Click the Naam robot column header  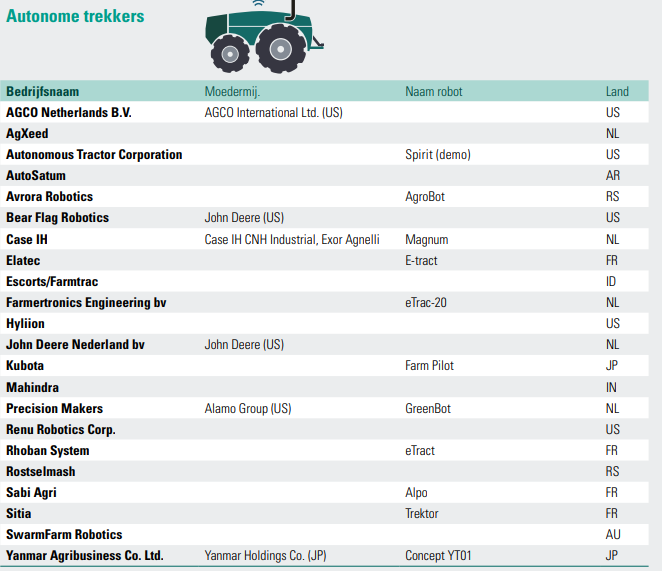tap(433, 92)
